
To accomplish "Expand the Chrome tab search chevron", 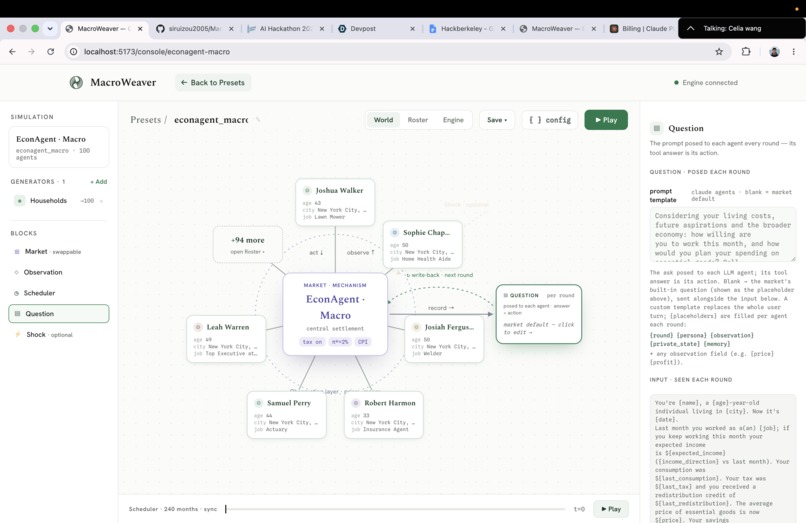I will (x=50, y=29).
